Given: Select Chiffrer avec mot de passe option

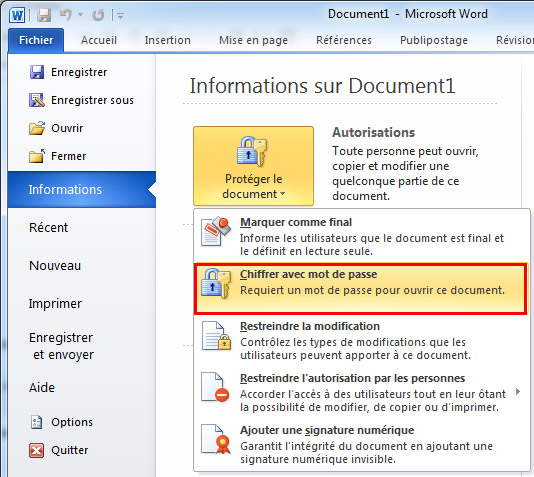Looking at the screenshot, I should pyautogui.click(x=361, y=289).
